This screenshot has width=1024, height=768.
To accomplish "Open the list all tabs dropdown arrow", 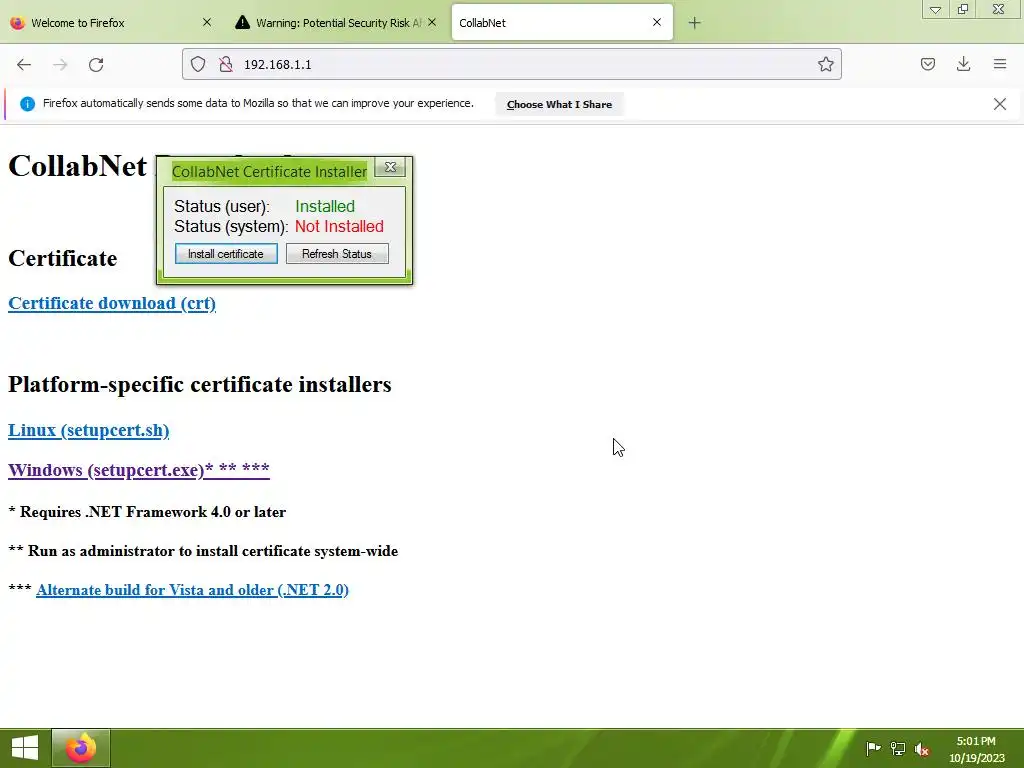I will 935,9.
